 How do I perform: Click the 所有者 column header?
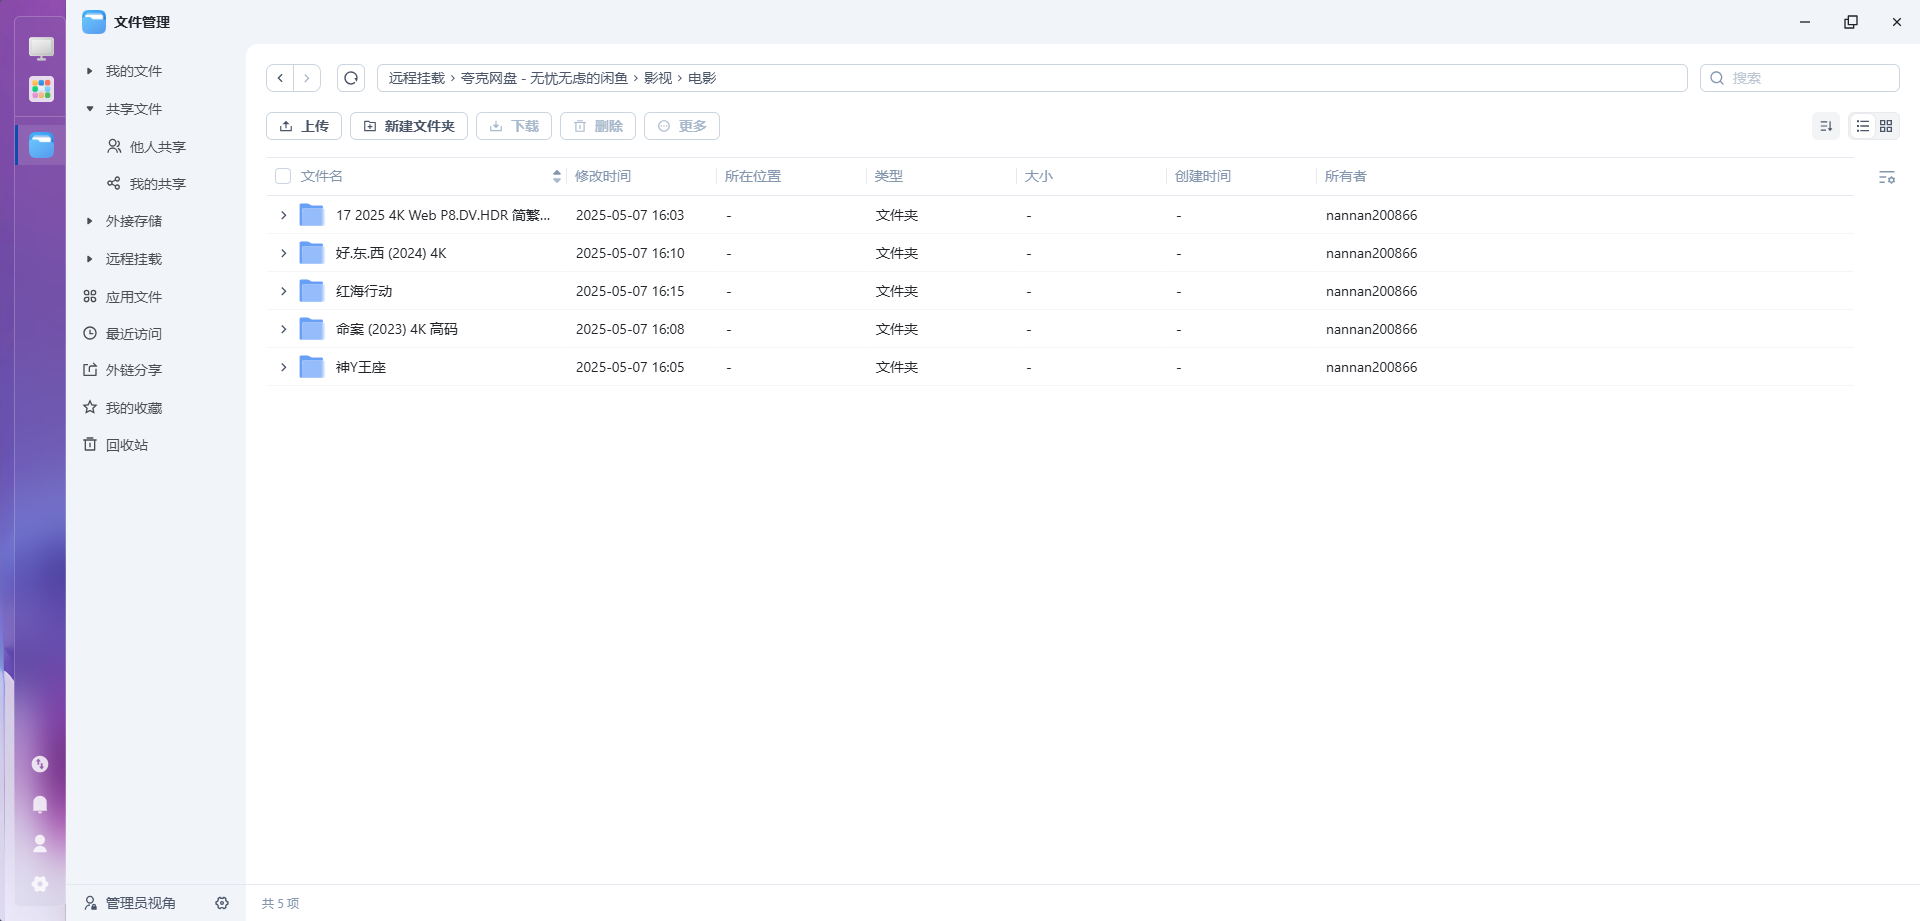point(1346,176)
